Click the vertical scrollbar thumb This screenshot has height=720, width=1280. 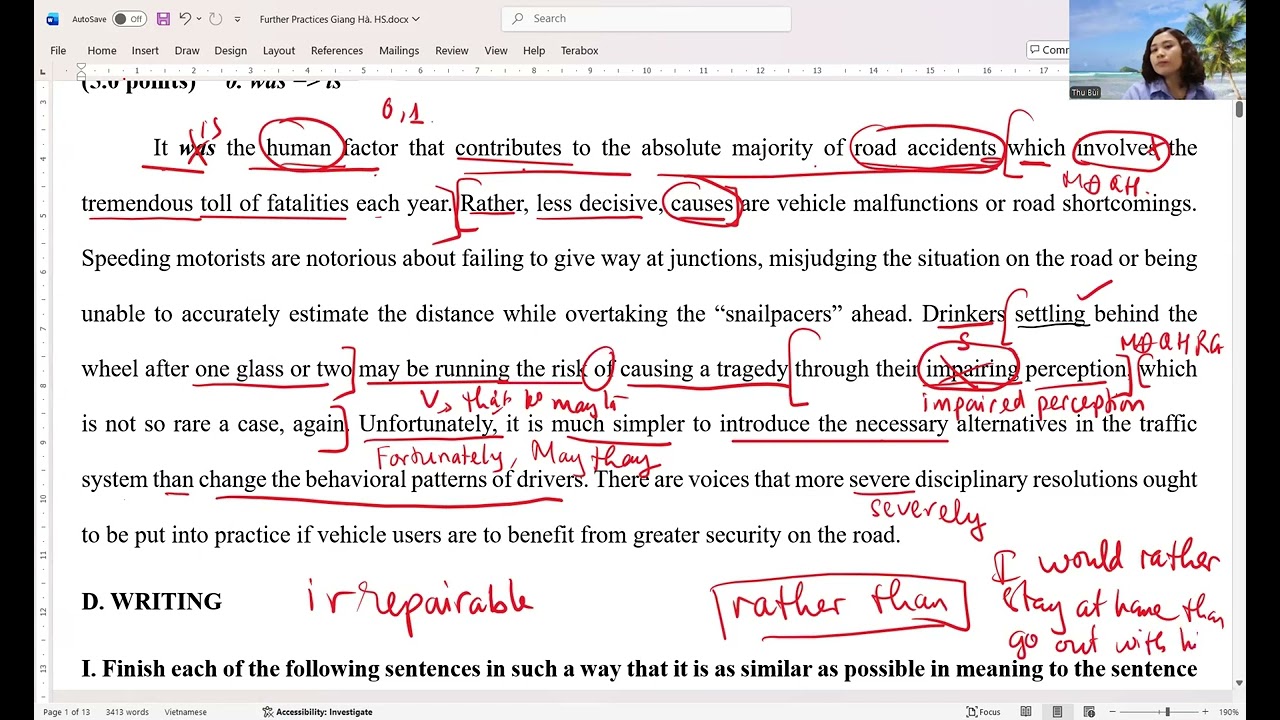pos(1240,110)
